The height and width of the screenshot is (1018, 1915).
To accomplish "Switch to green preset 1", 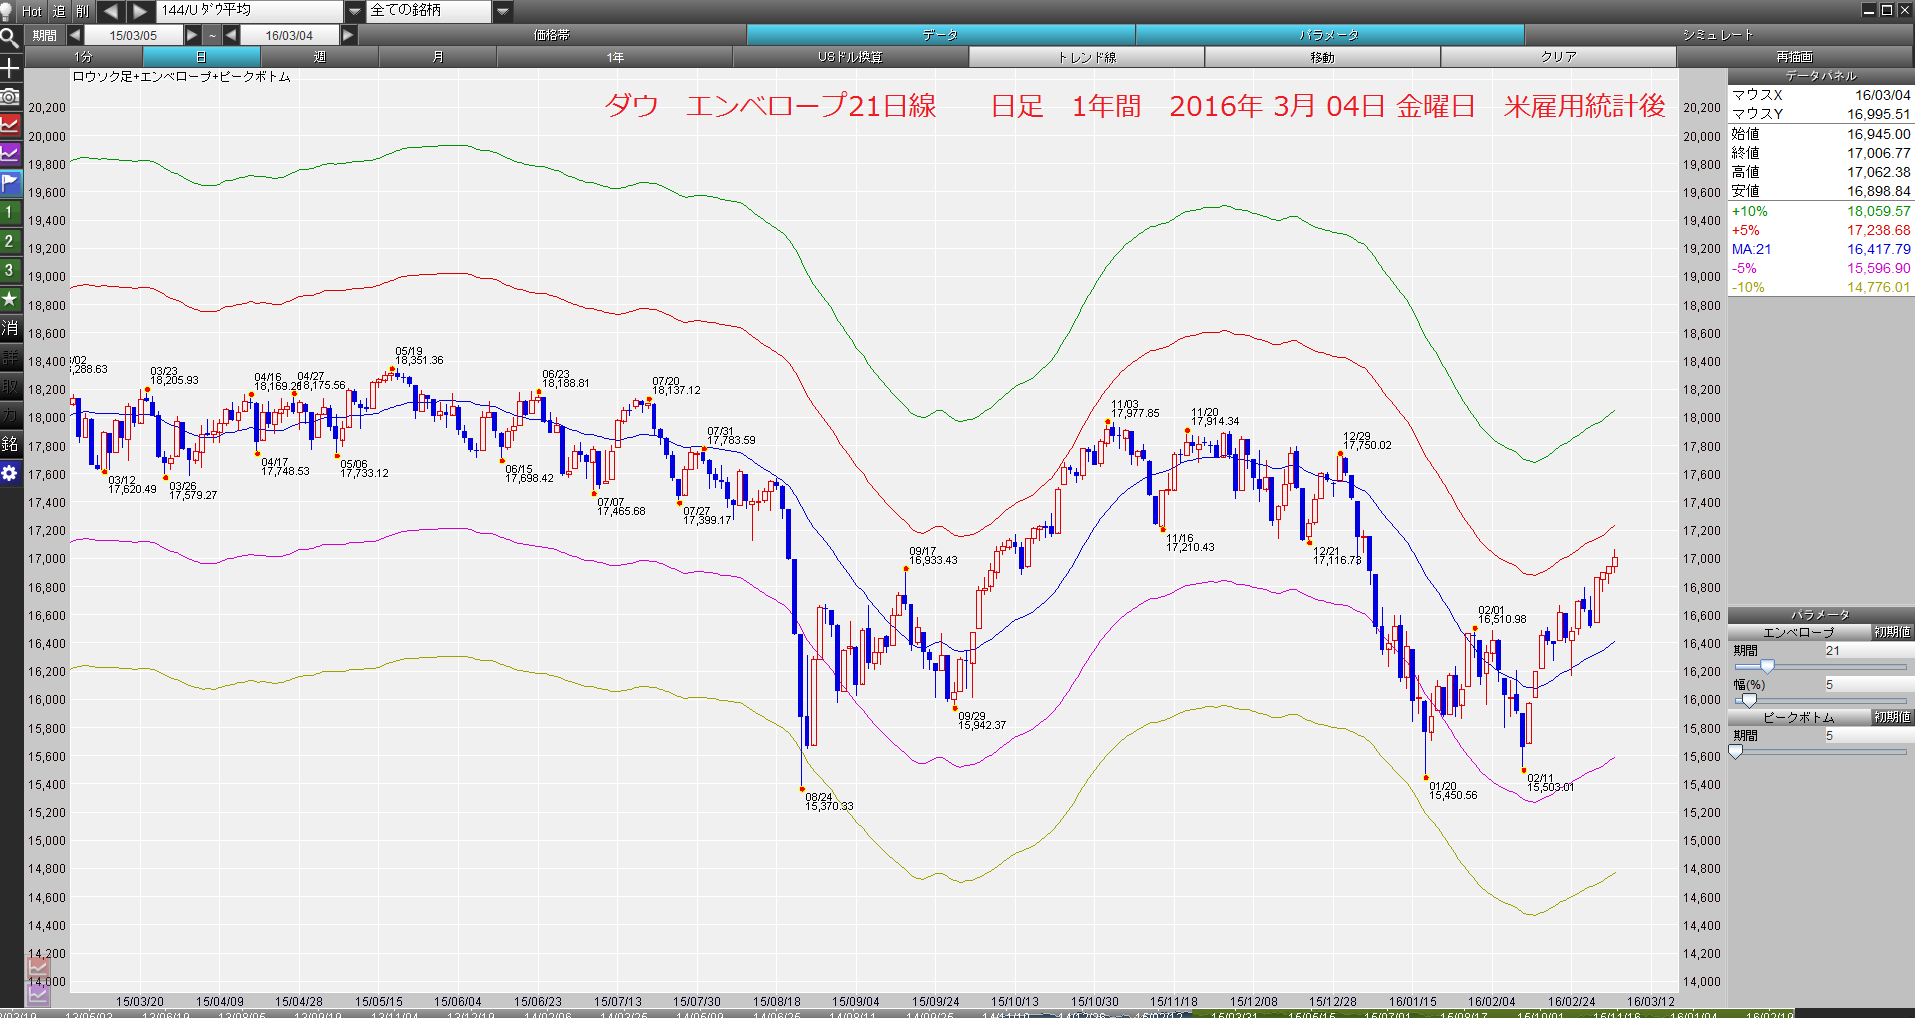I will point(10,212).
